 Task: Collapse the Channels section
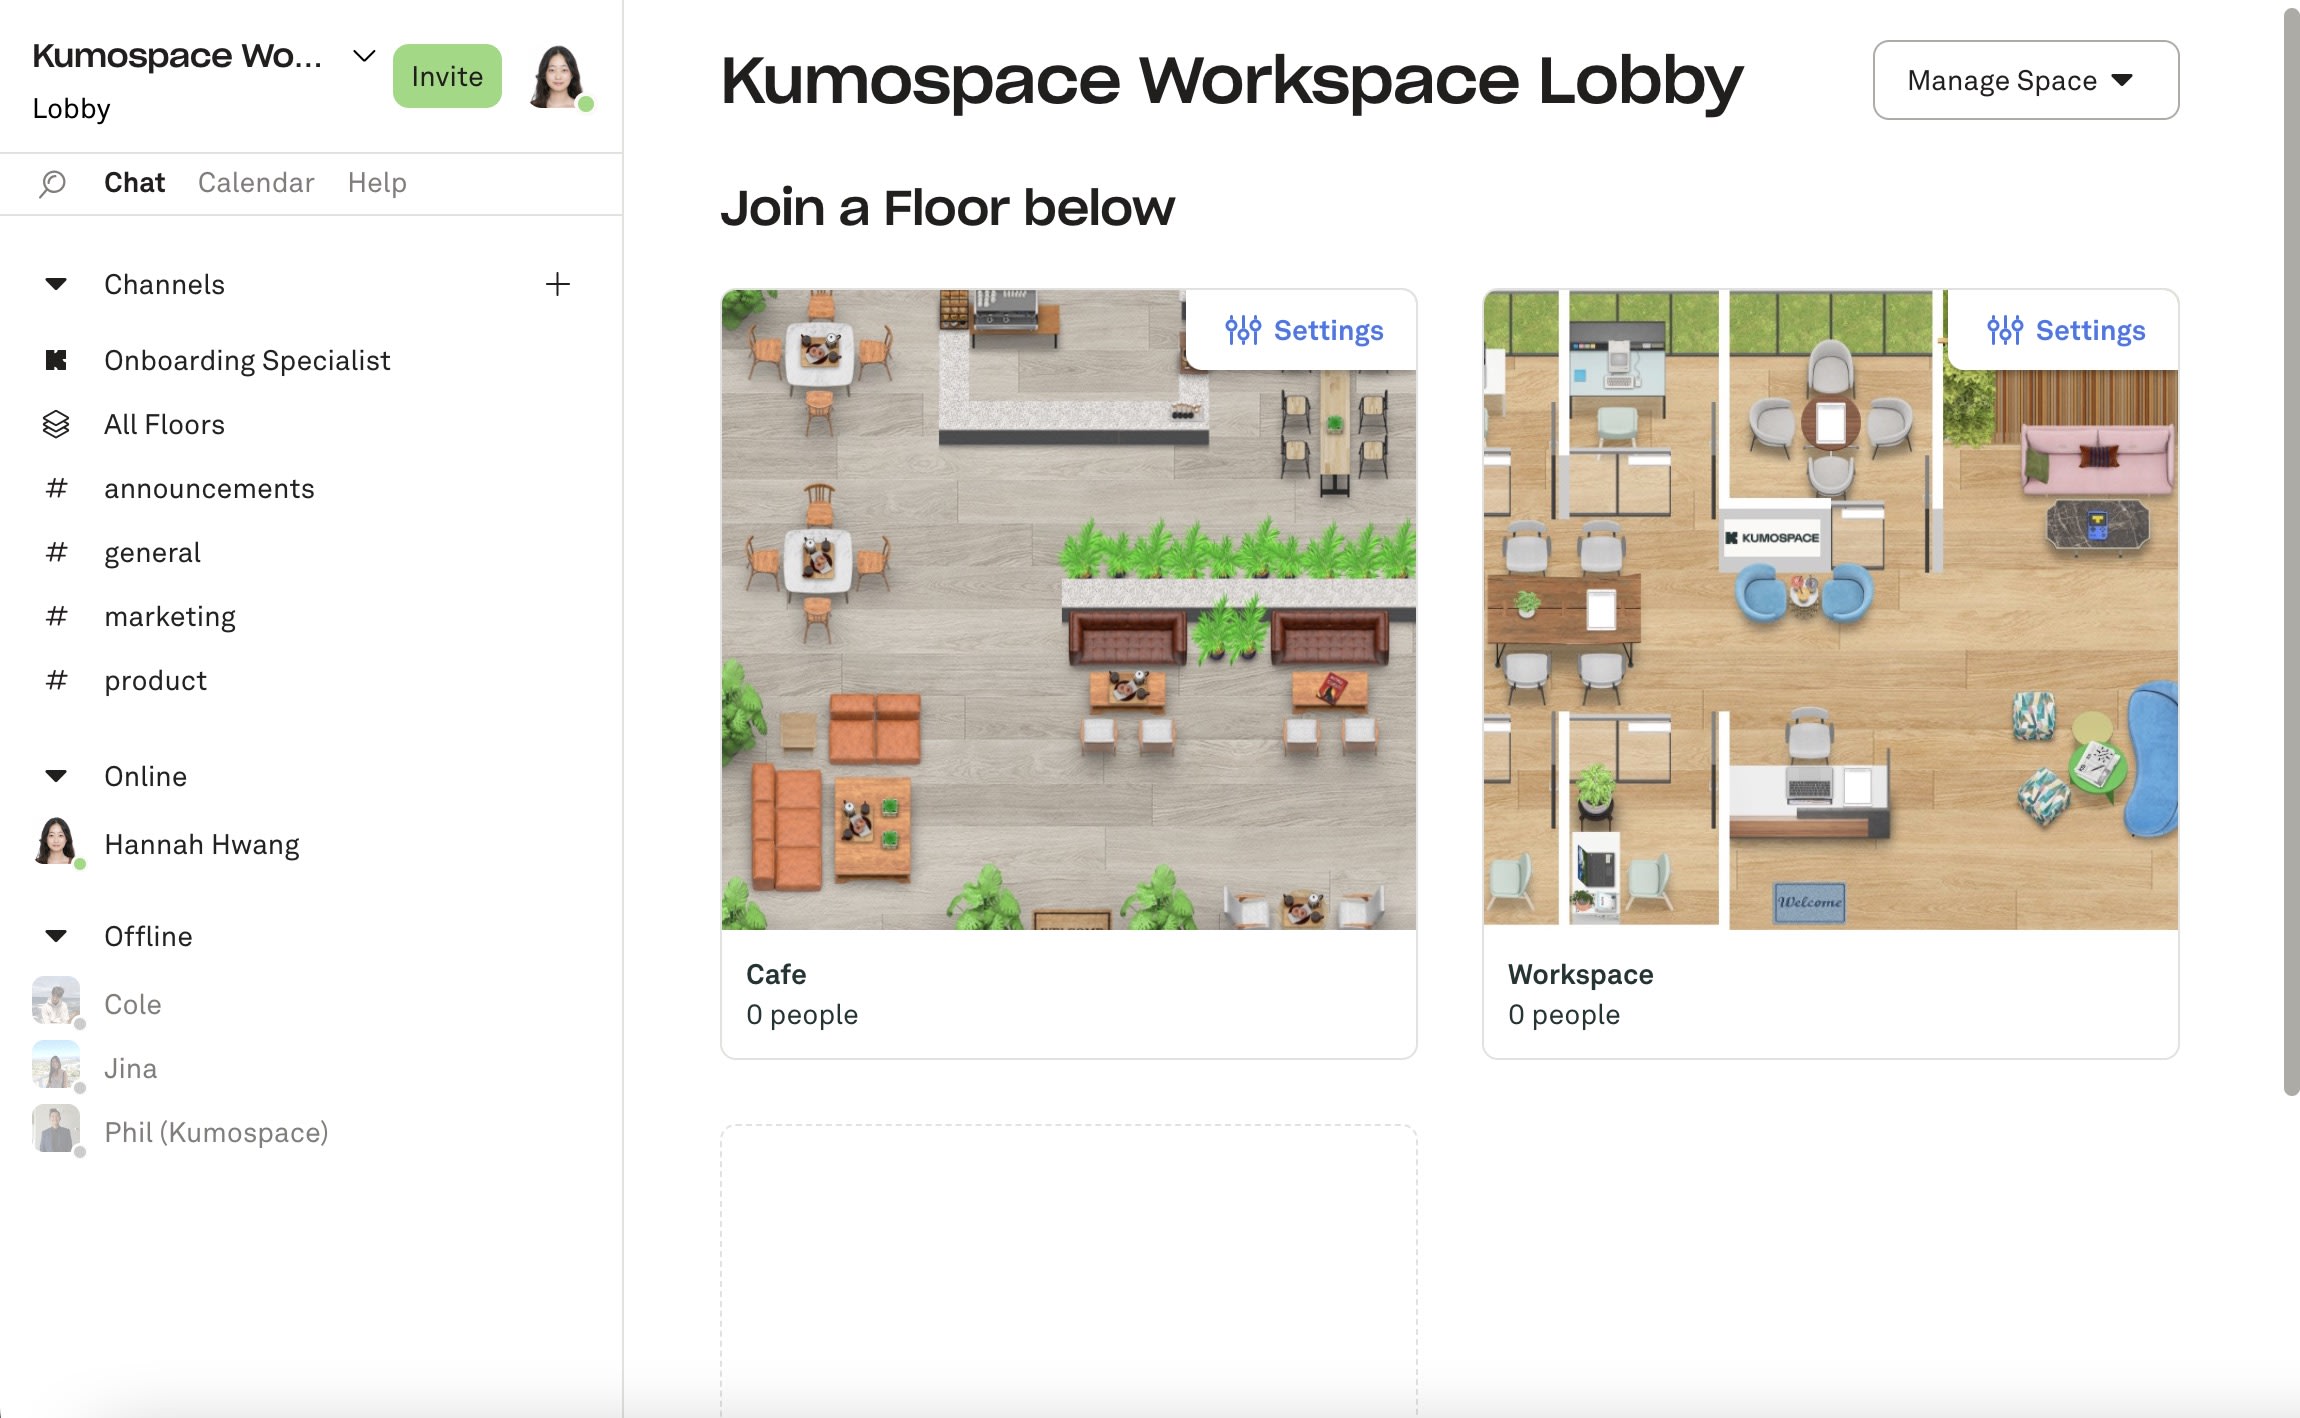(x=56, y=284)
